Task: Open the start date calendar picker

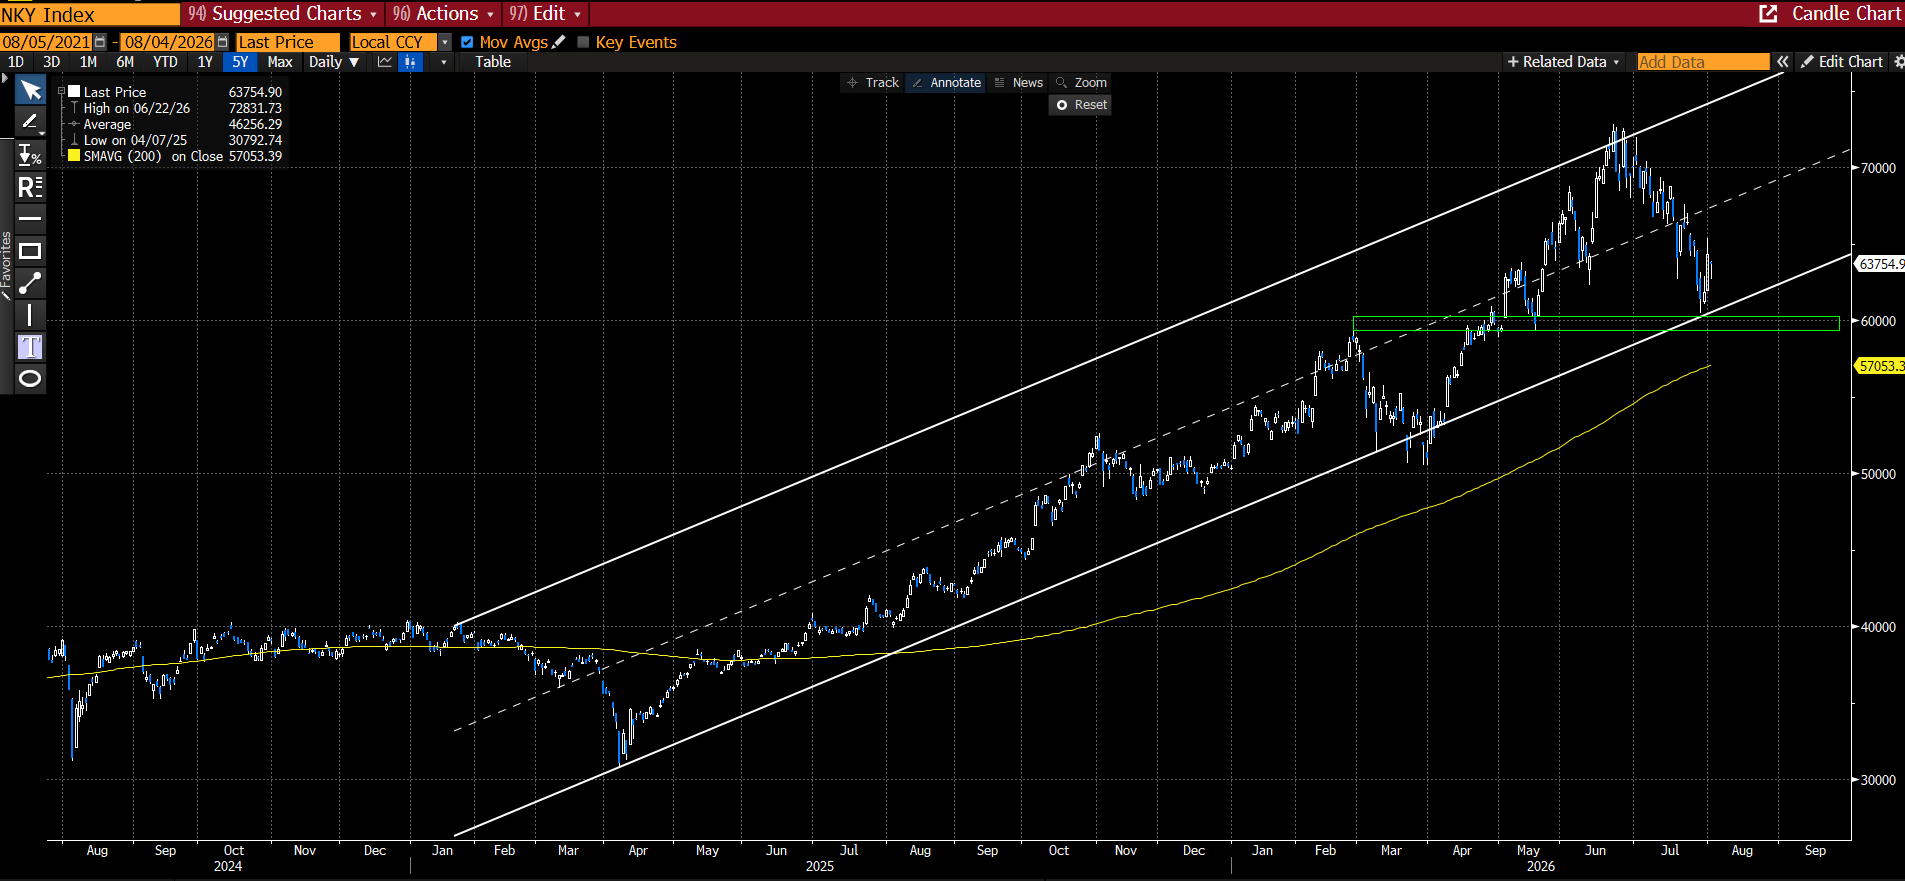Action: point(100,42)
